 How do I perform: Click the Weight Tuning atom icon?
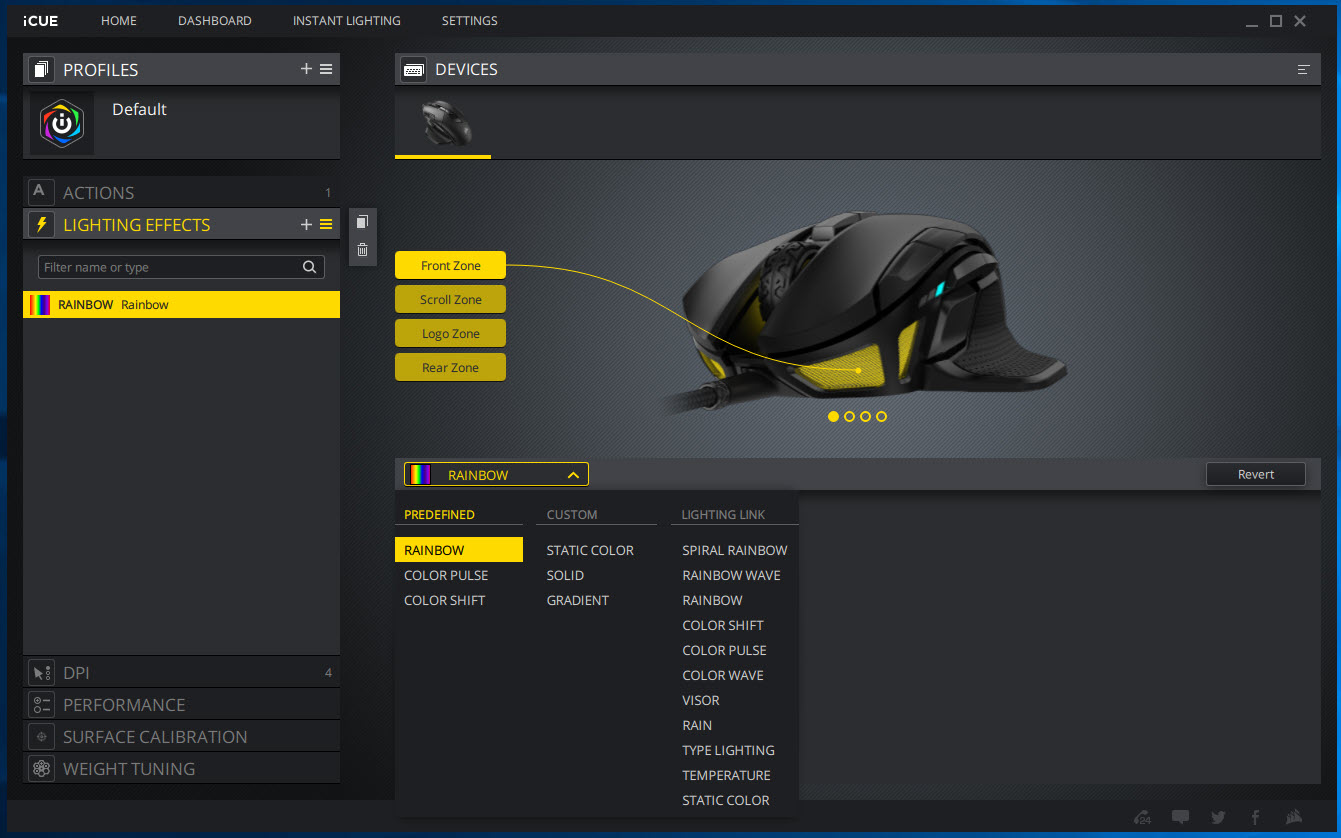[41, 769]
